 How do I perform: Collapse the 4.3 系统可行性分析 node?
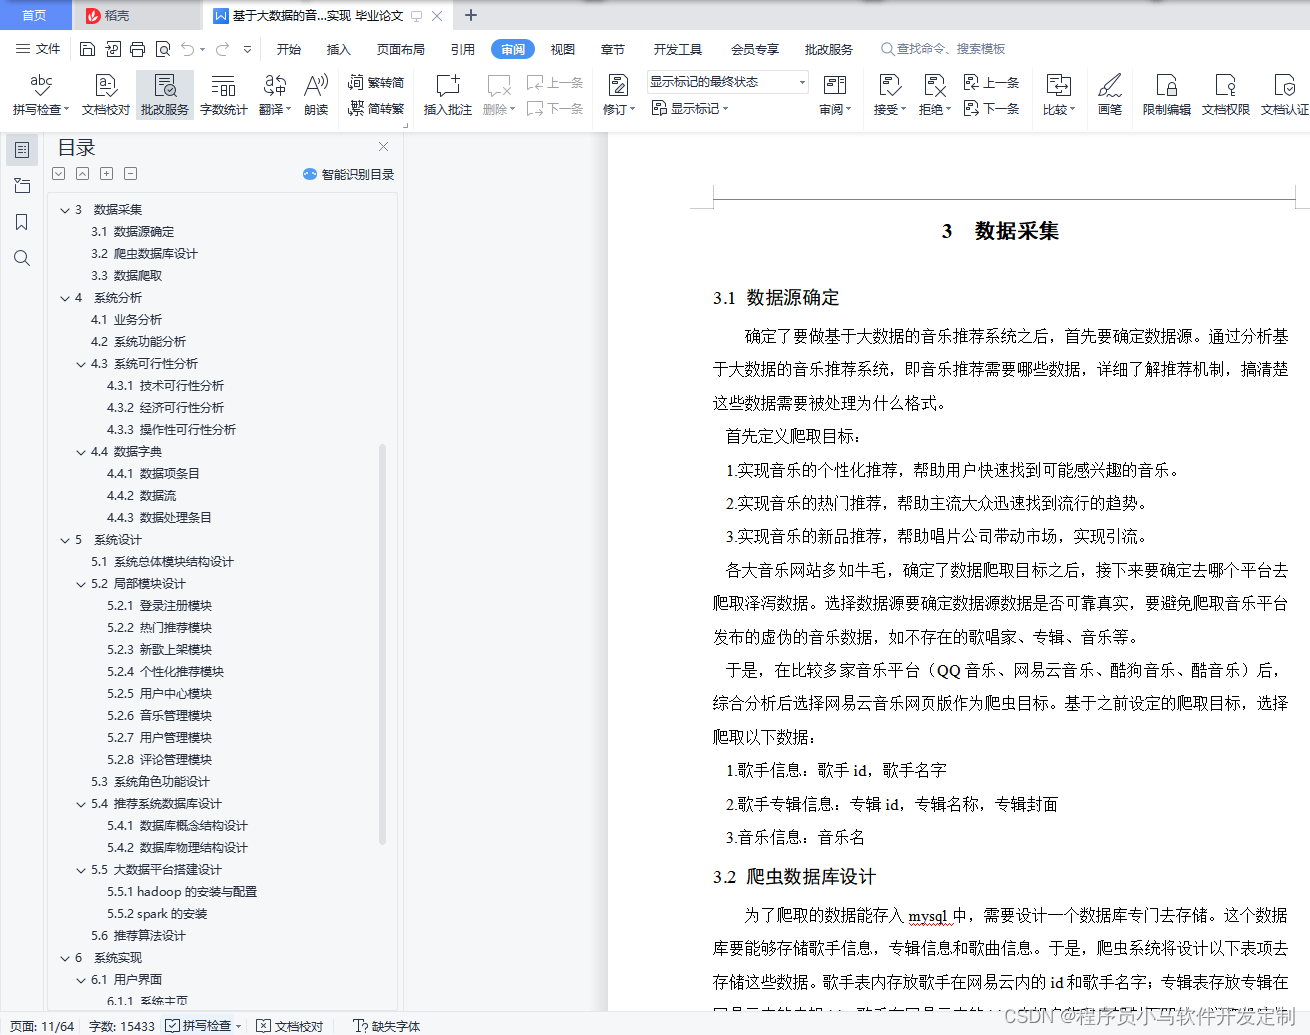pos(81,364)
